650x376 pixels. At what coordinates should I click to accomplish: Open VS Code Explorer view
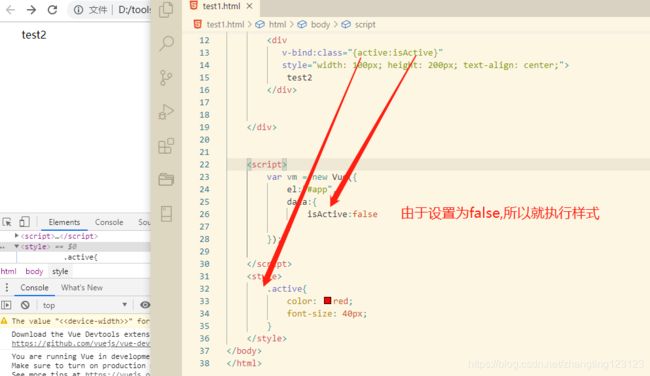pyautogui.click(x=166, y=10)
